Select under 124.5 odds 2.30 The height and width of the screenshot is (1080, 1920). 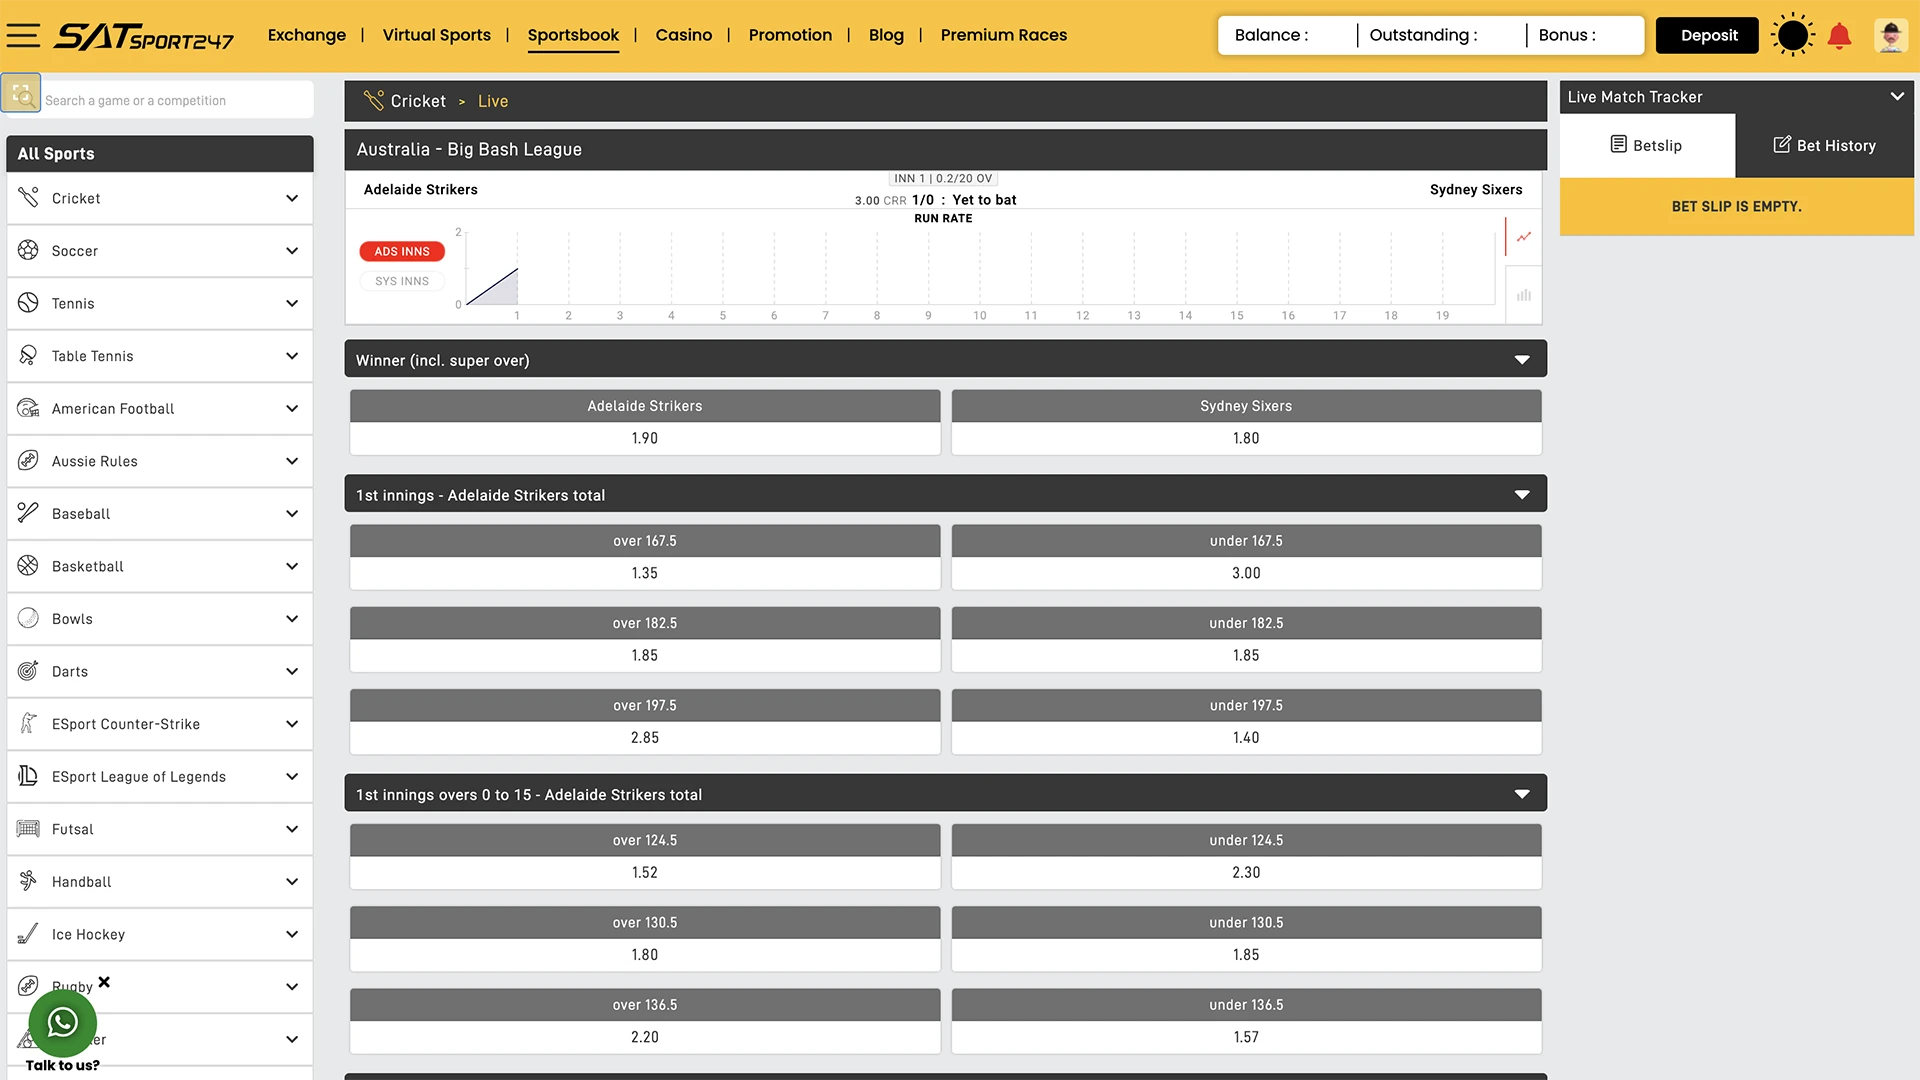tap(1246, 872)
